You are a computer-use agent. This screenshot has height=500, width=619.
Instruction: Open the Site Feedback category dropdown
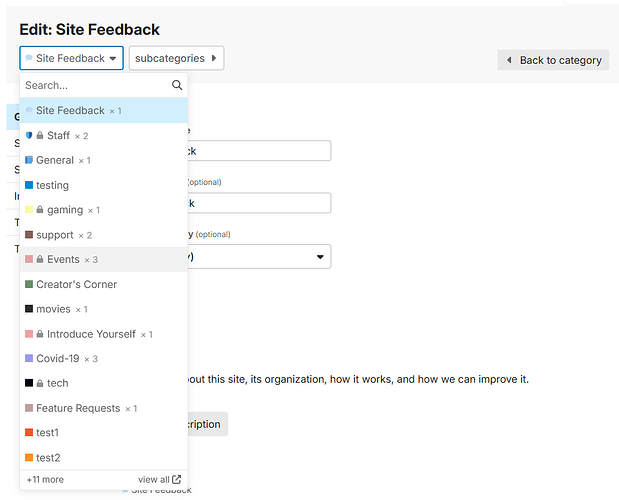click(x=71, y=58)
